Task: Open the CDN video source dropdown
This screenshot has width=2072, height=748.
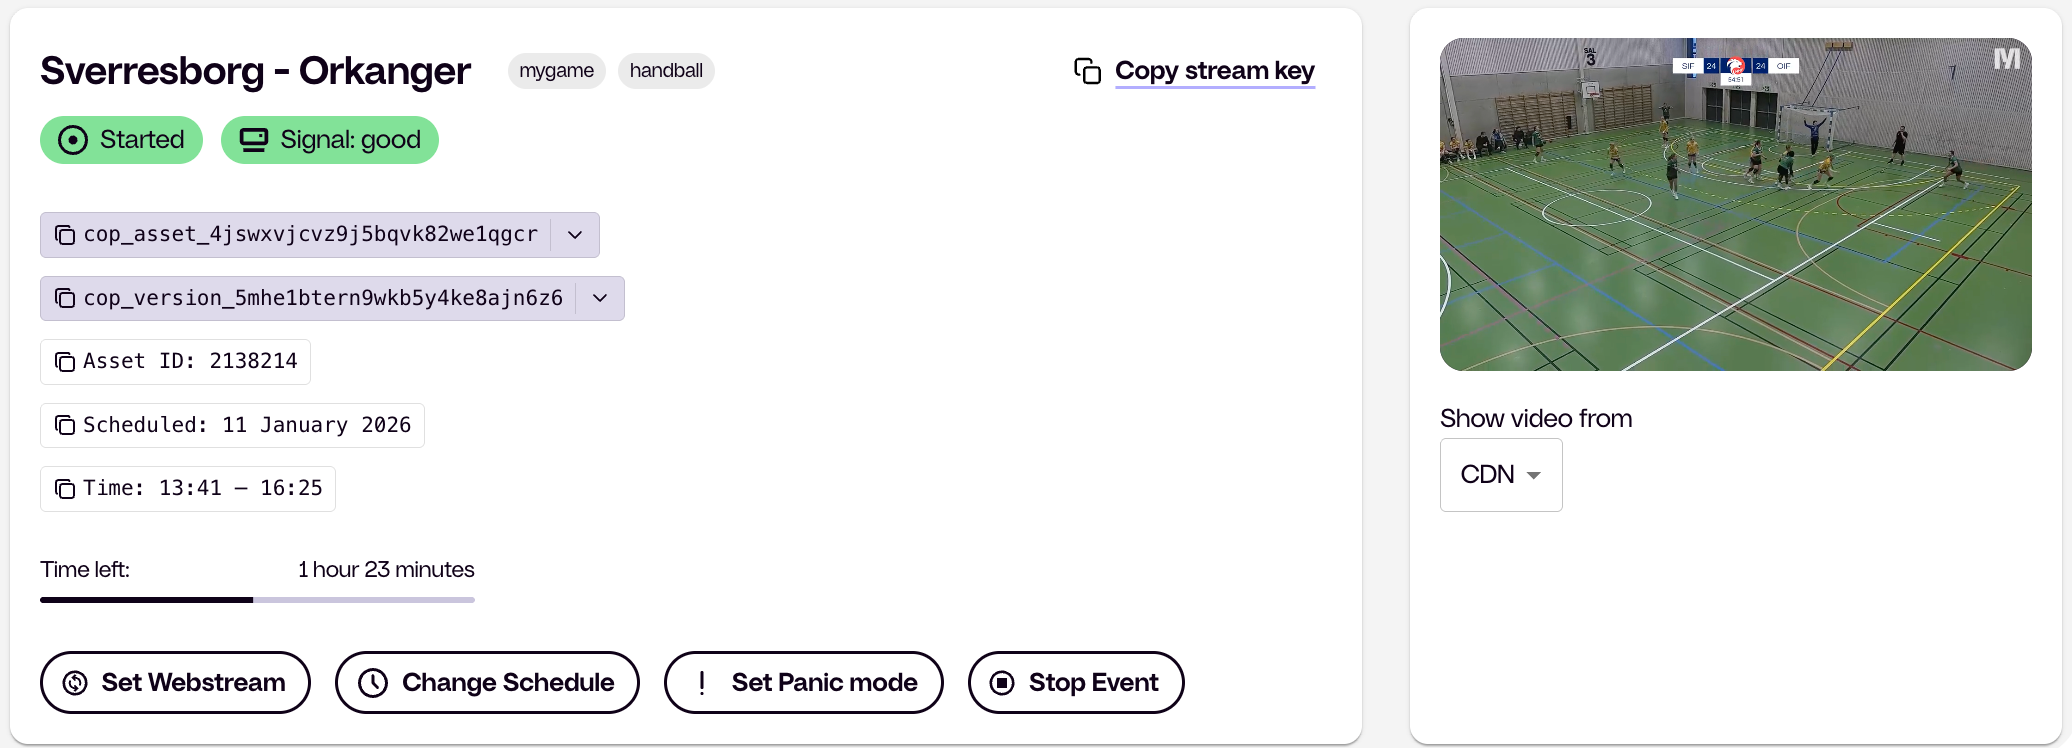Action: [1500, 475]
